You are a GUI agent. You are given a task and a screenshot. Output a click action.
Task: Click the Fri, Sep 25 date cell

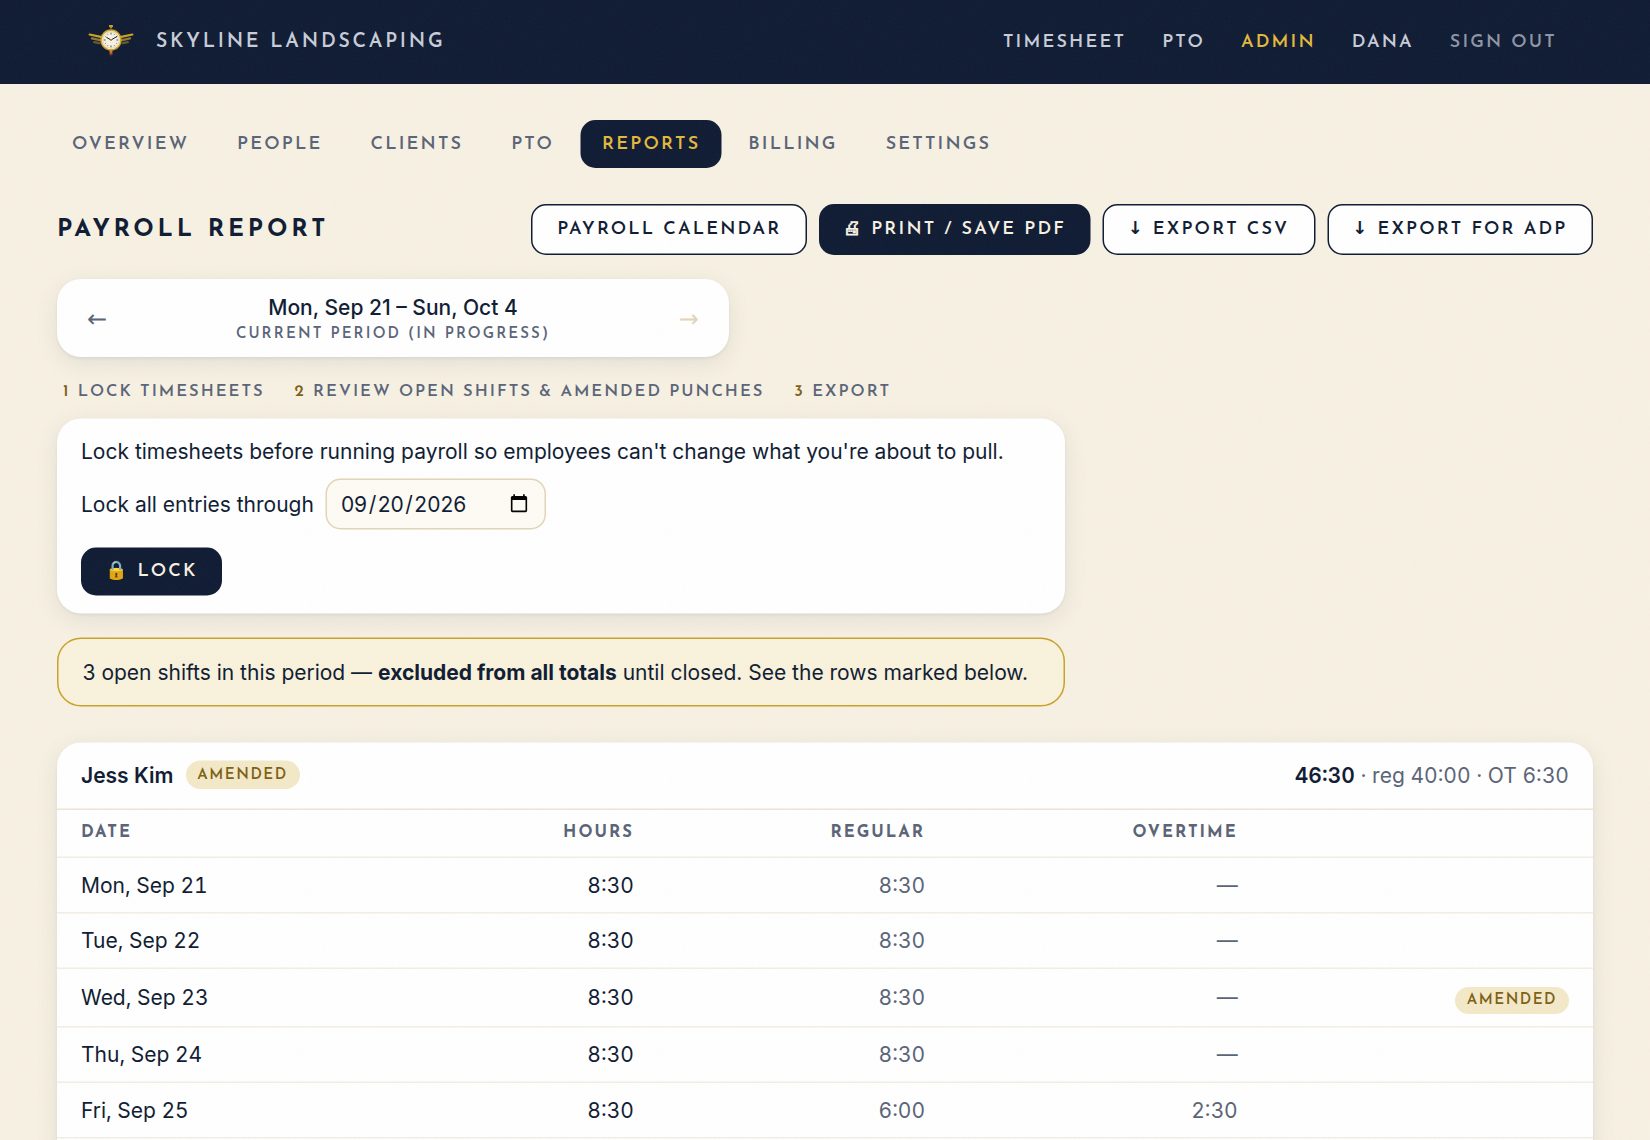click(134, 1110)
